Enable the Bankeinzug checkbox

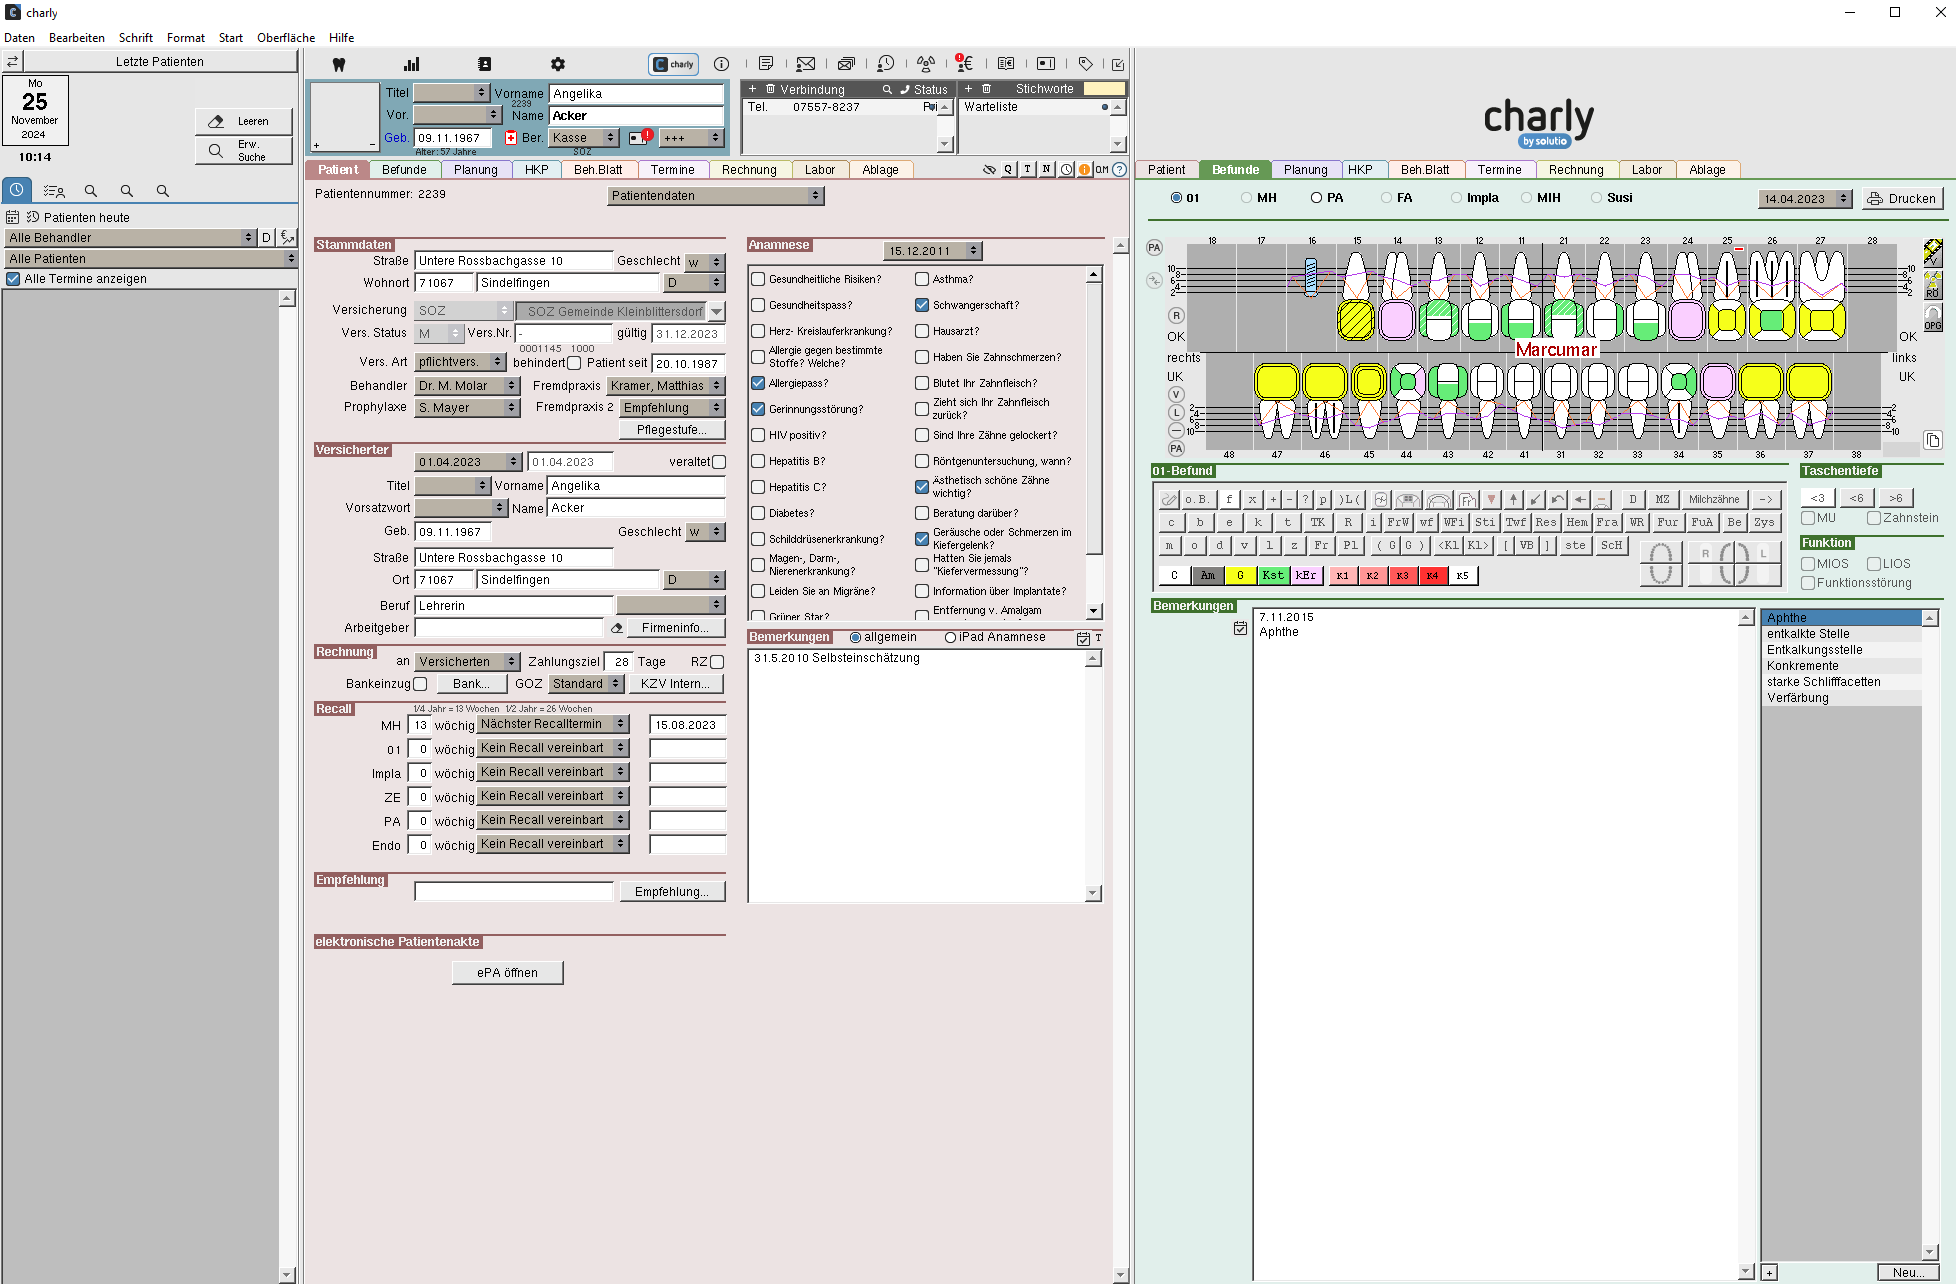[420, 684]
